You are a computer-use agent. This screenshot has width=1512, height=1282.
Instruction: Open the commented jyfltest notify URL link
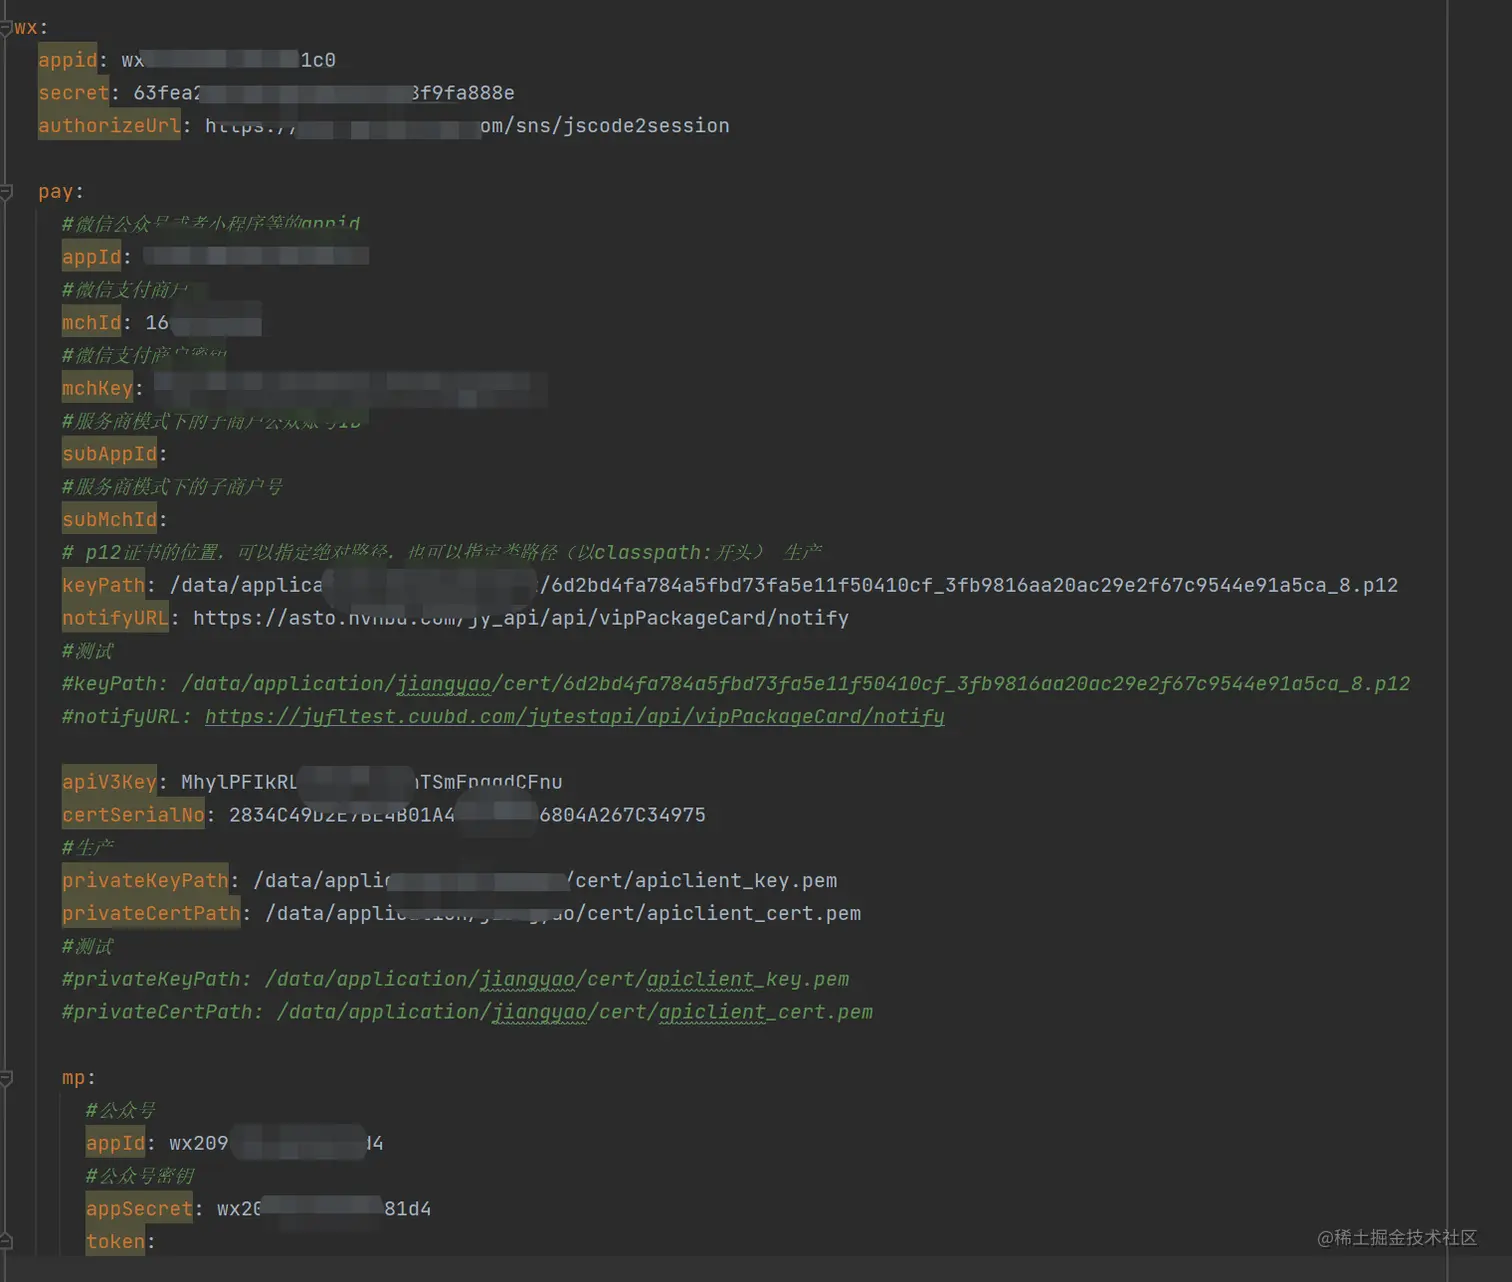(574, 716)
